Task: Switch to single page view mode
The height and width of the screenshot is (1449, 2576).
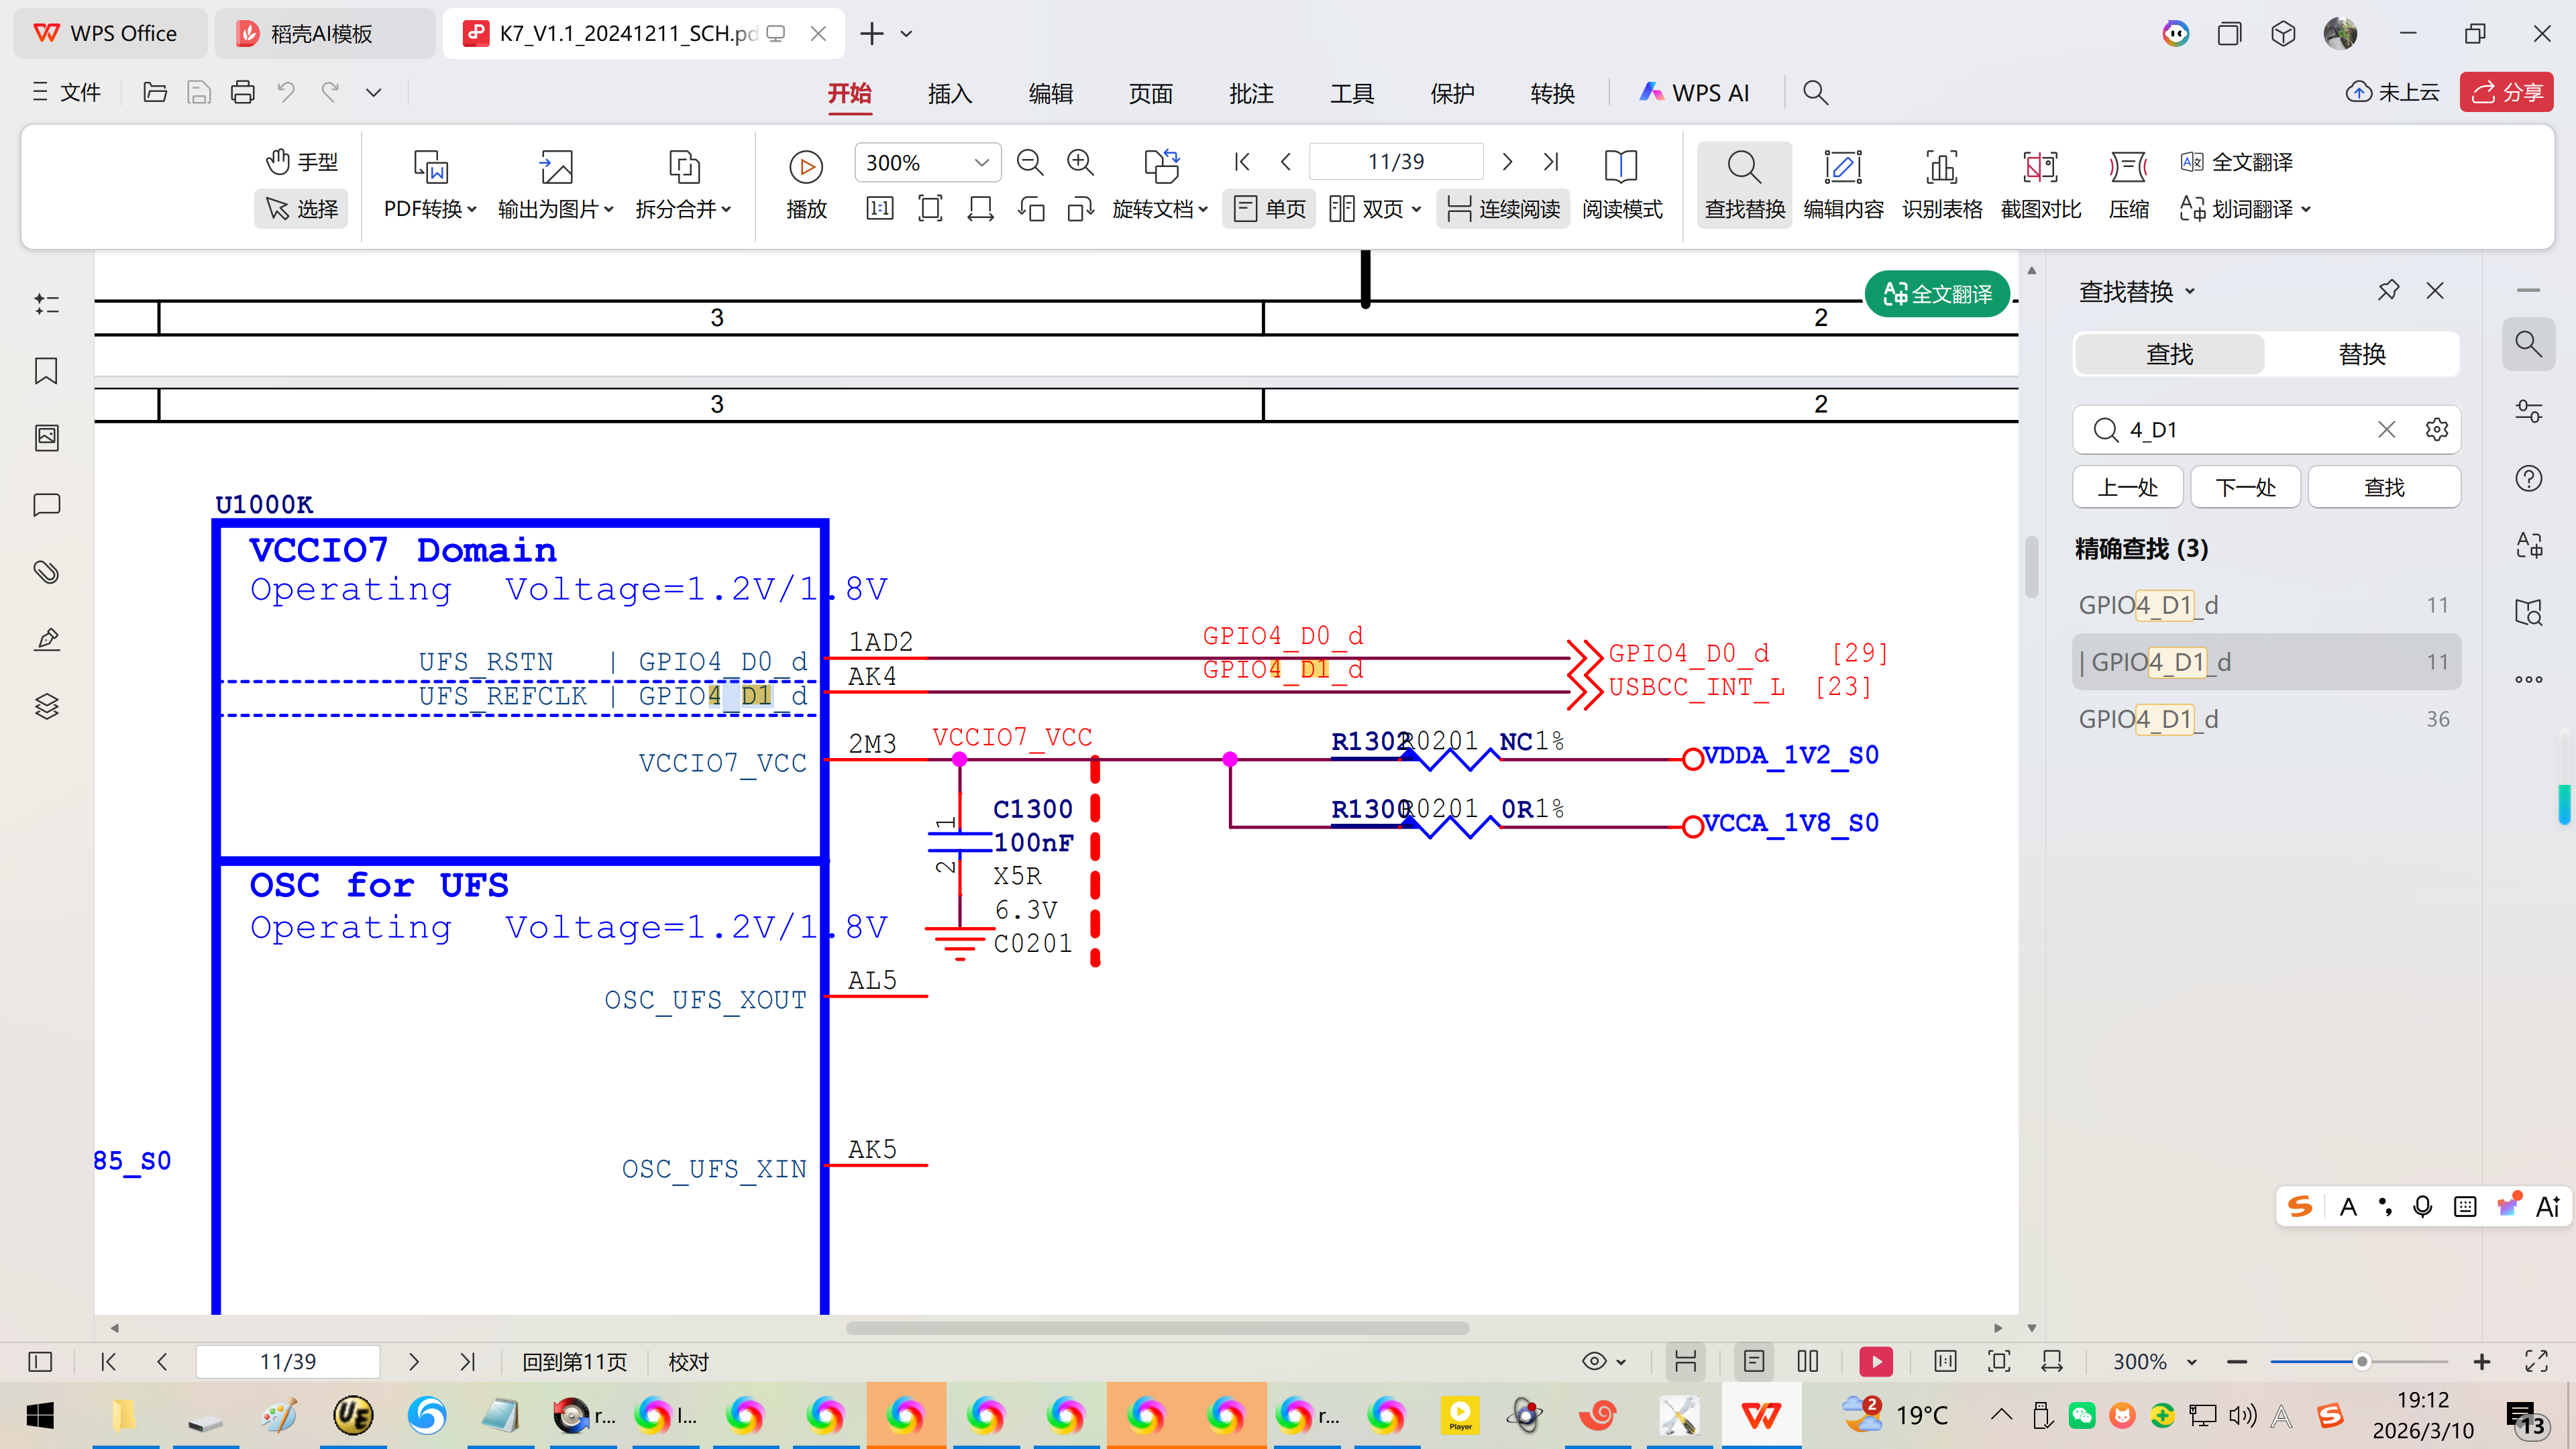Action: pyautogui.click(x=1269, y=209)
